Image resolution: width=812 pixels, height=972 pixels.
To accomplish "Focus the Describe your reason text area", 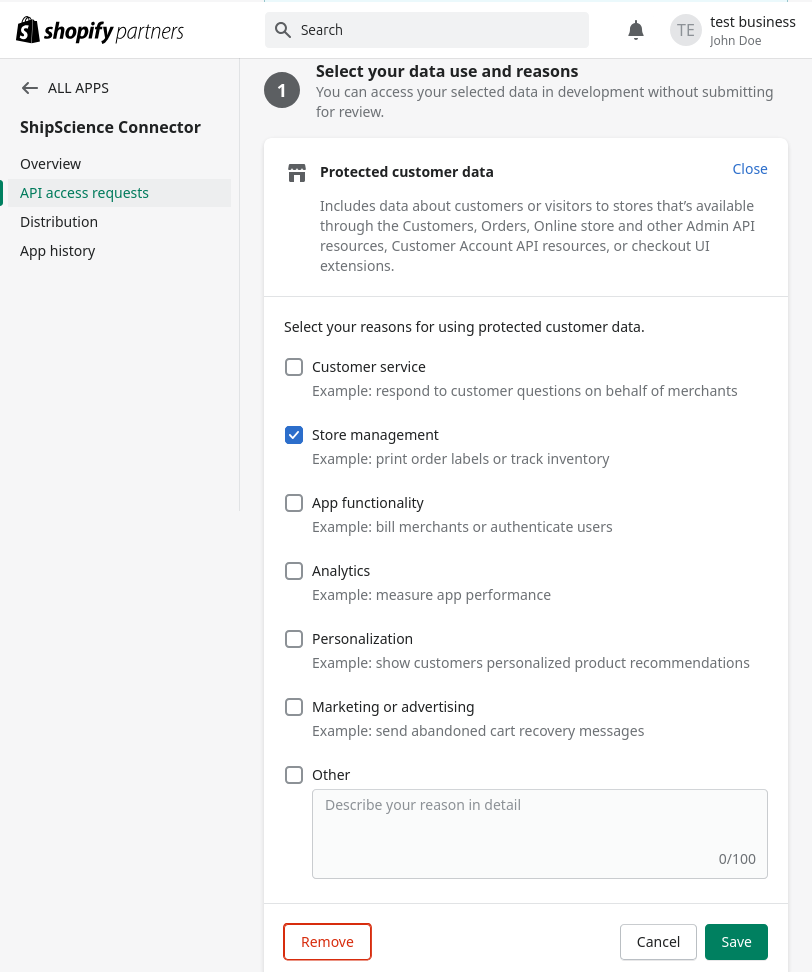I will click(x=540, y=834).
